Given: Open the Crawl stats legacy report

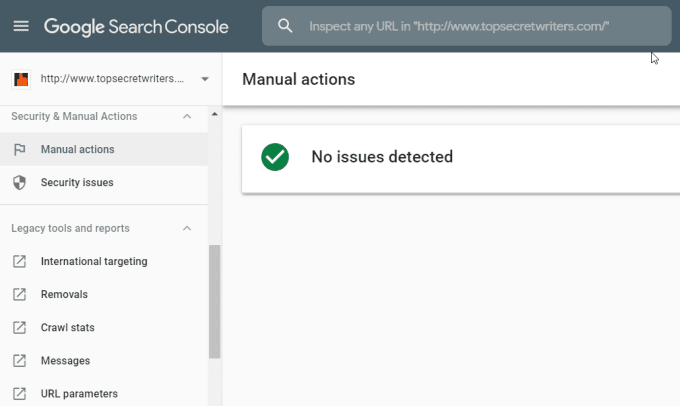Looking at the screenshot, I should coord(68,328).
